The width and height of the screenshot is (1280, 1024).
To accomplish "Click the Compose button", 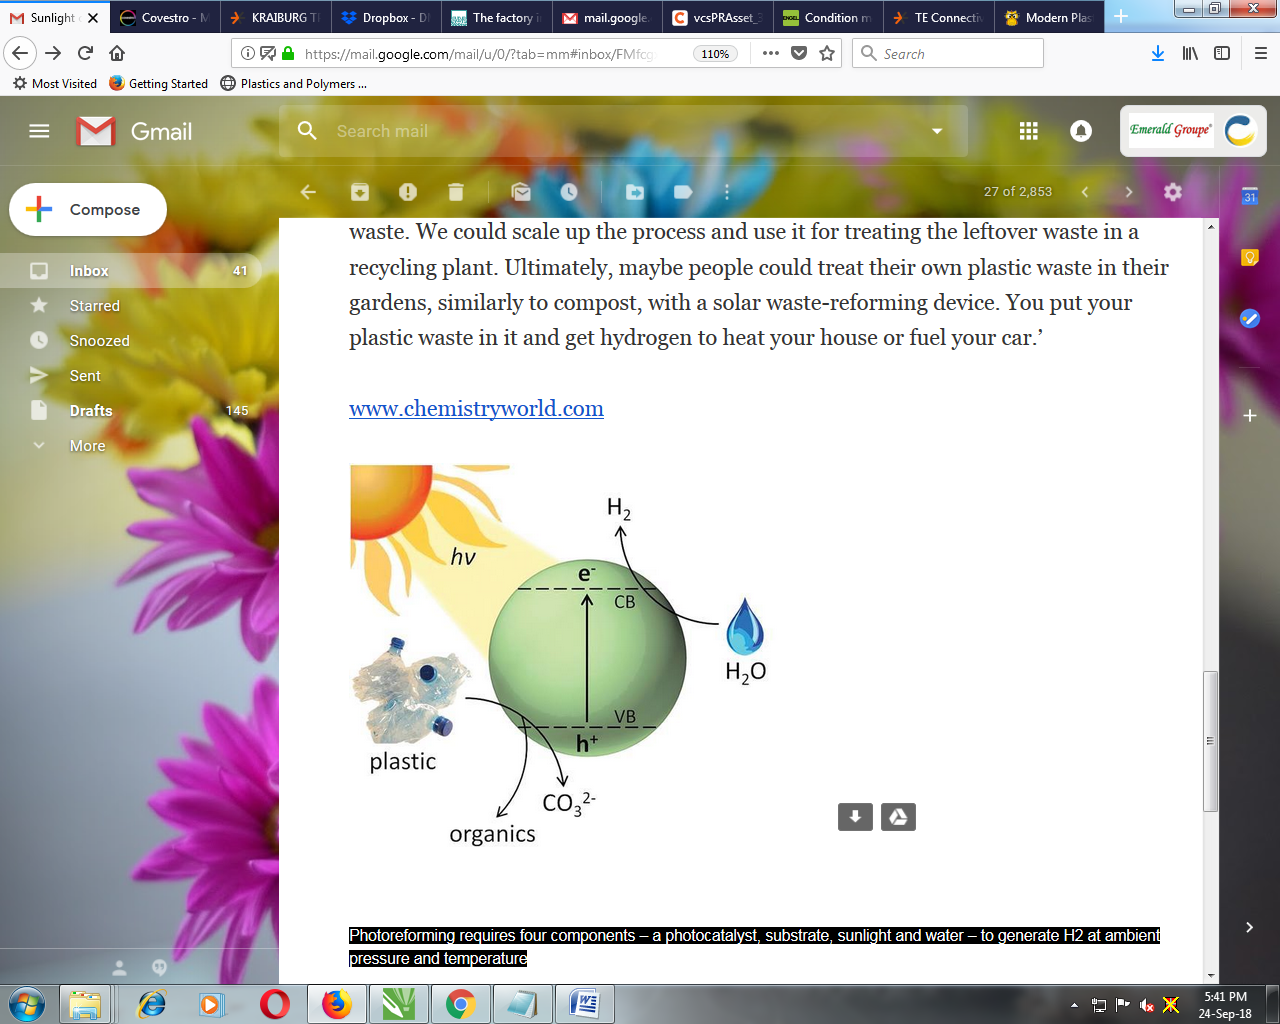I will (88, 210).
